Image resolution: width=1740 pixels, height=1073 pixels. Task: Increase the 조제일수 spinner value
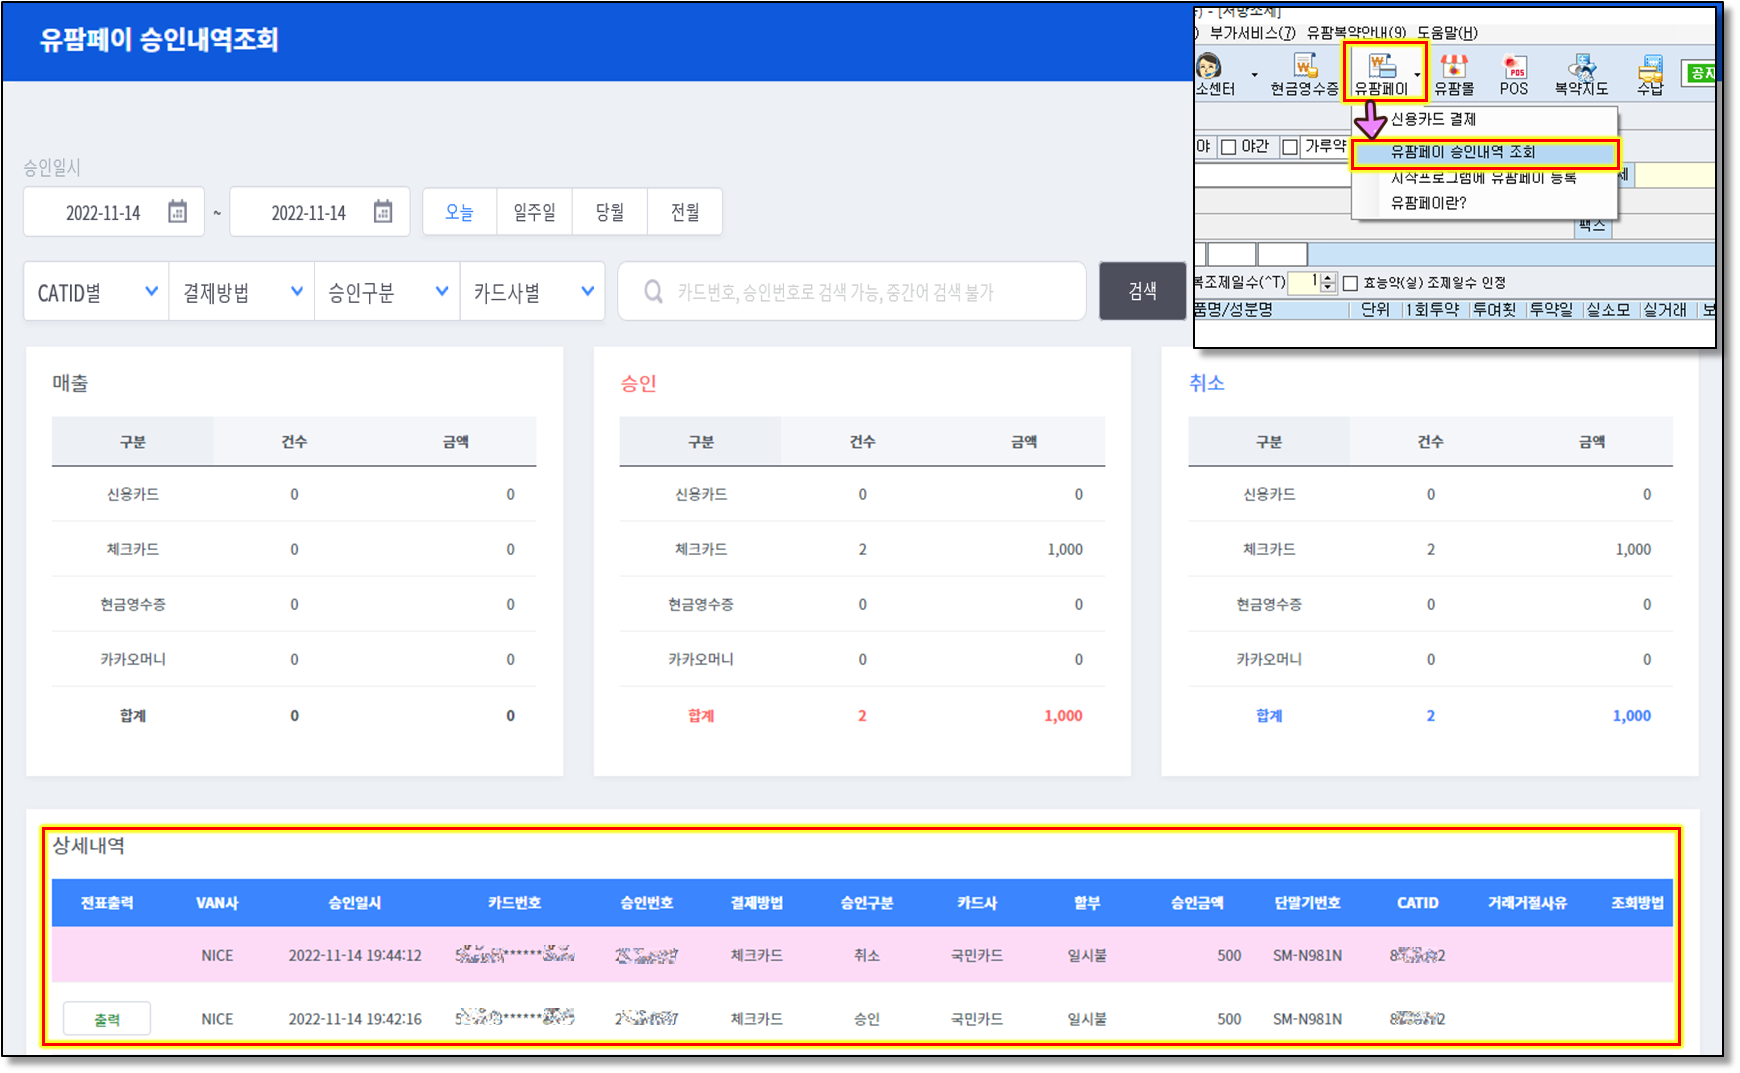[x=1328, y=278]
